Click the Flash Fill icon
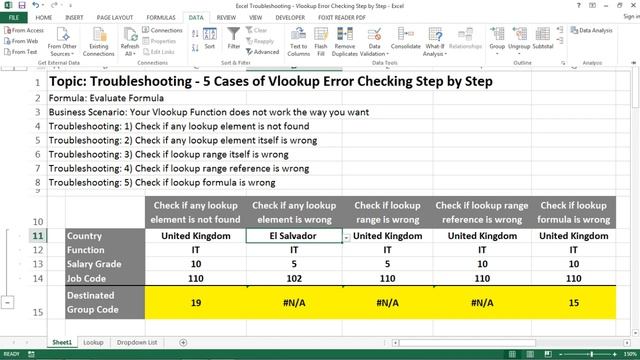This screenshot has width=640, height=360. 321,42
